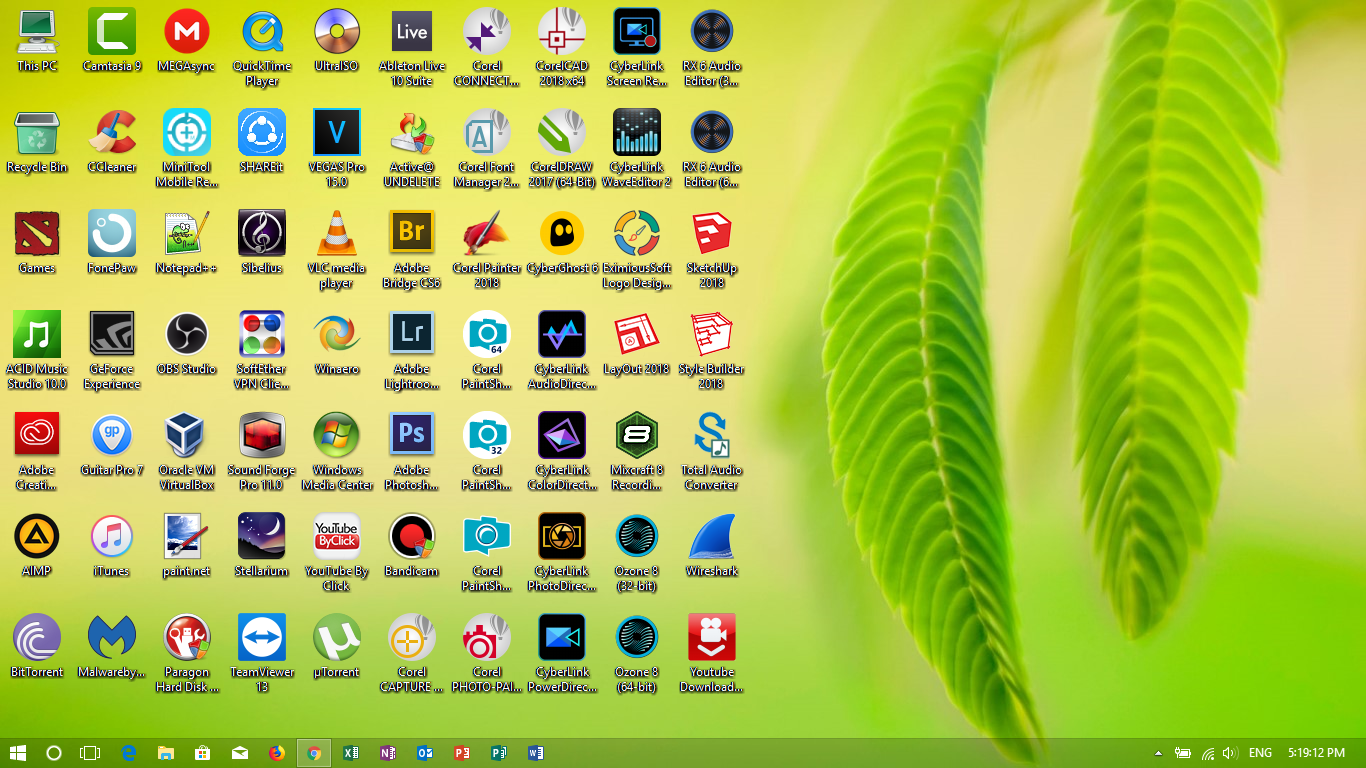Image resolution: width=1366 pixels, height=768 pixels.
Task: Select the QuickTime Player shortcut
Action: click(x=262, y=31)
